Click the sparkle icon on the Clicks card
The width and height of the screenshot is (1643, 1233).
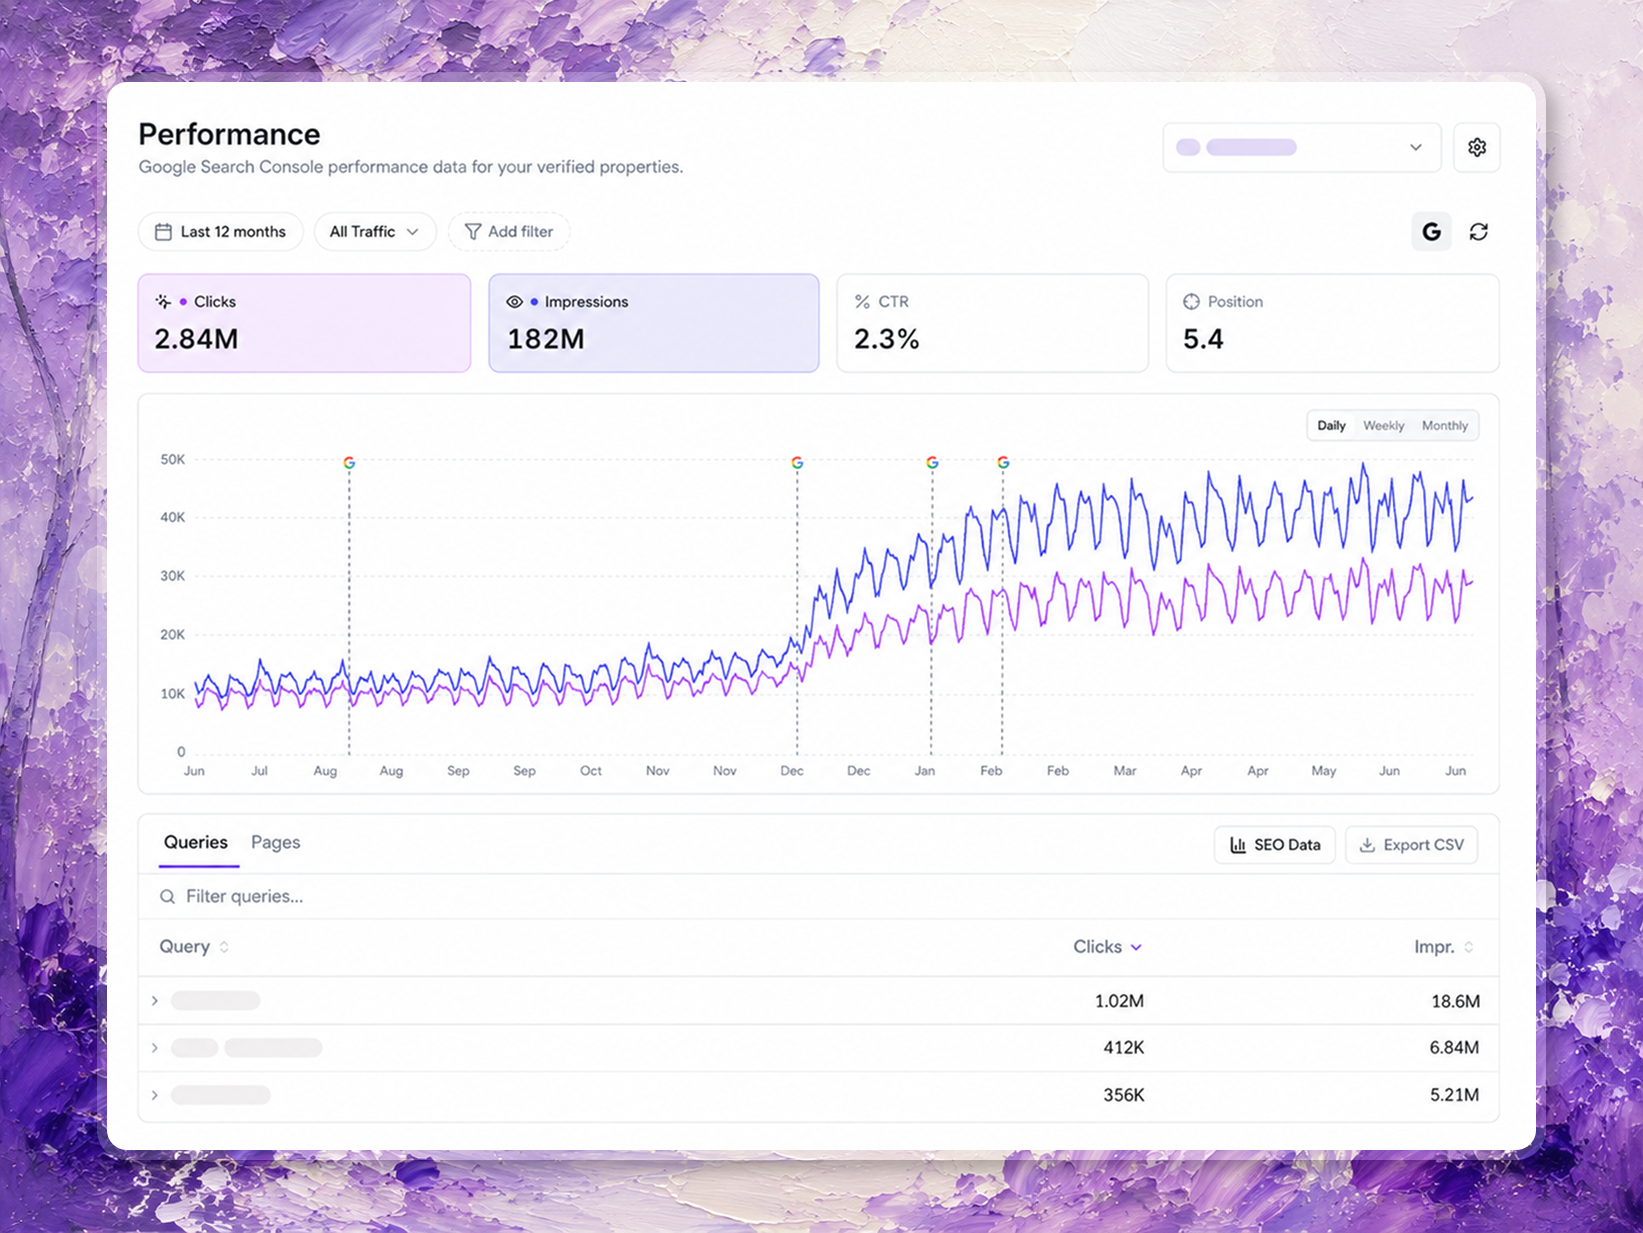point(163,301)
